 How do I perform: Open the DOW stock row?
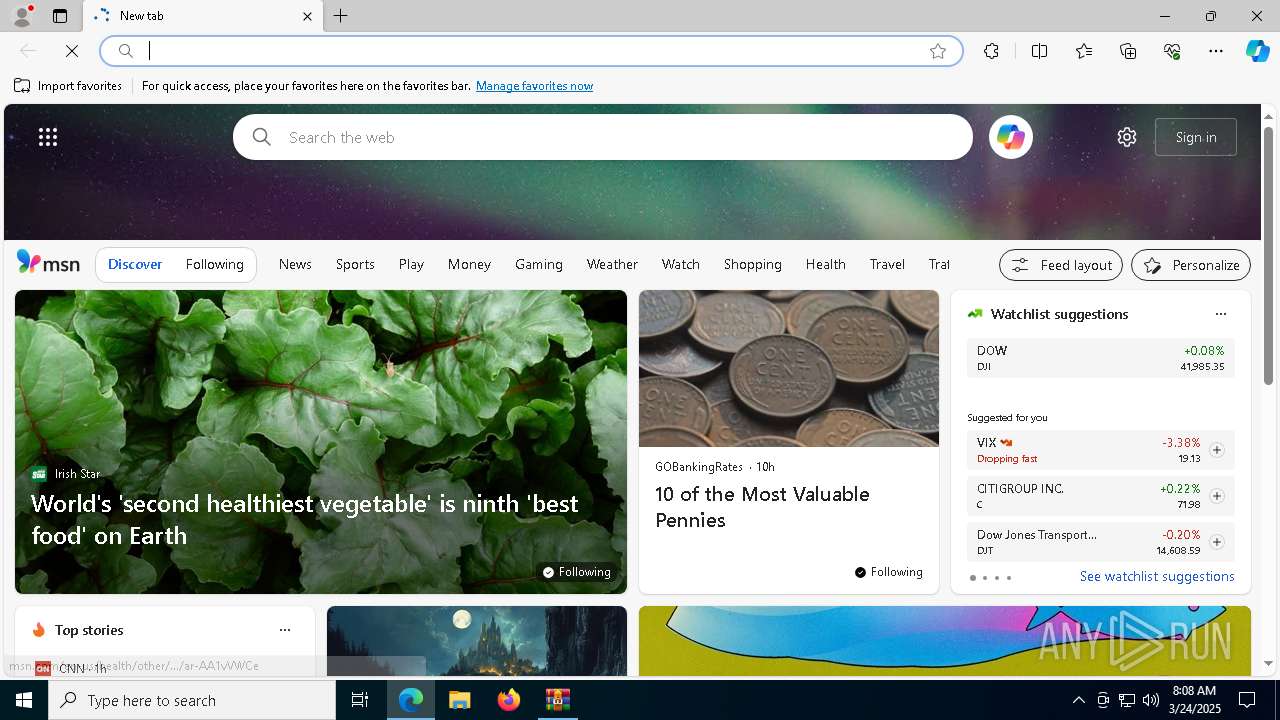pyautogui.click(x=1100, y=358)
